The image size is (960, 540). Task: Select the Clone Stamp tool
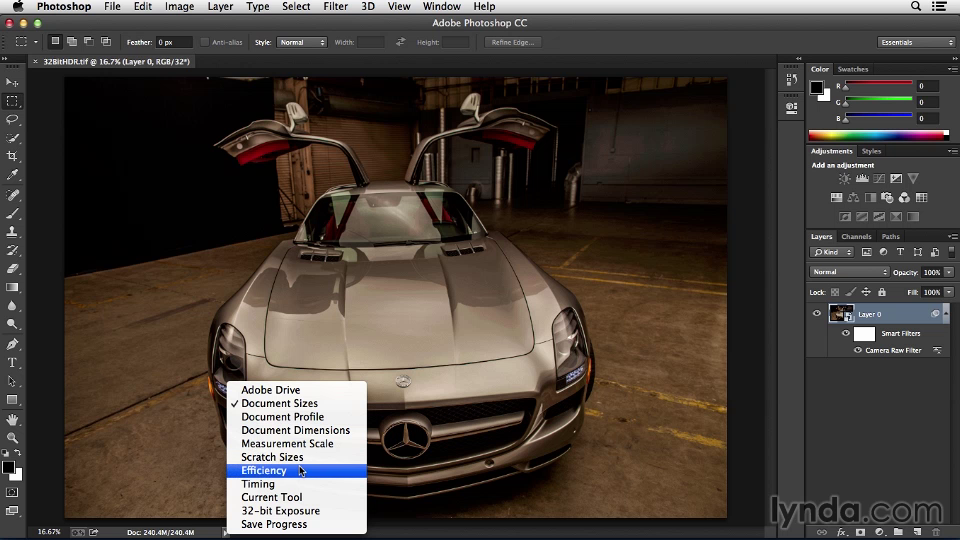pos(12,232)
